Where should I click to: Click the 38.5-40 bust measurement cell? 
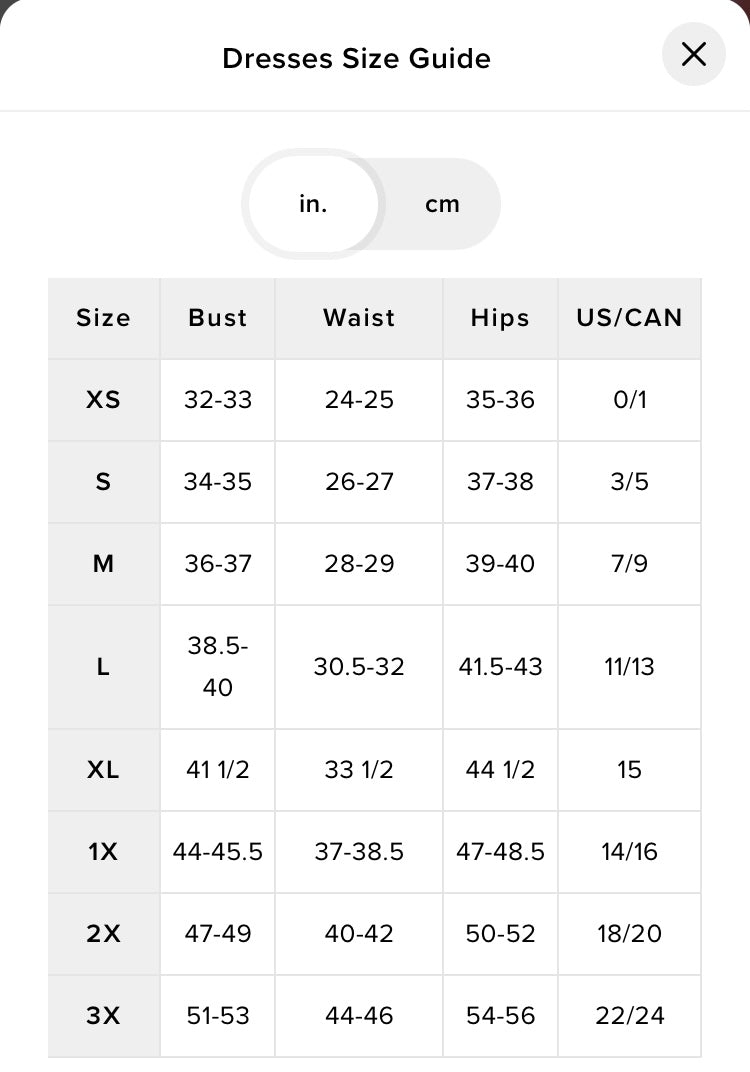point(217,667)
